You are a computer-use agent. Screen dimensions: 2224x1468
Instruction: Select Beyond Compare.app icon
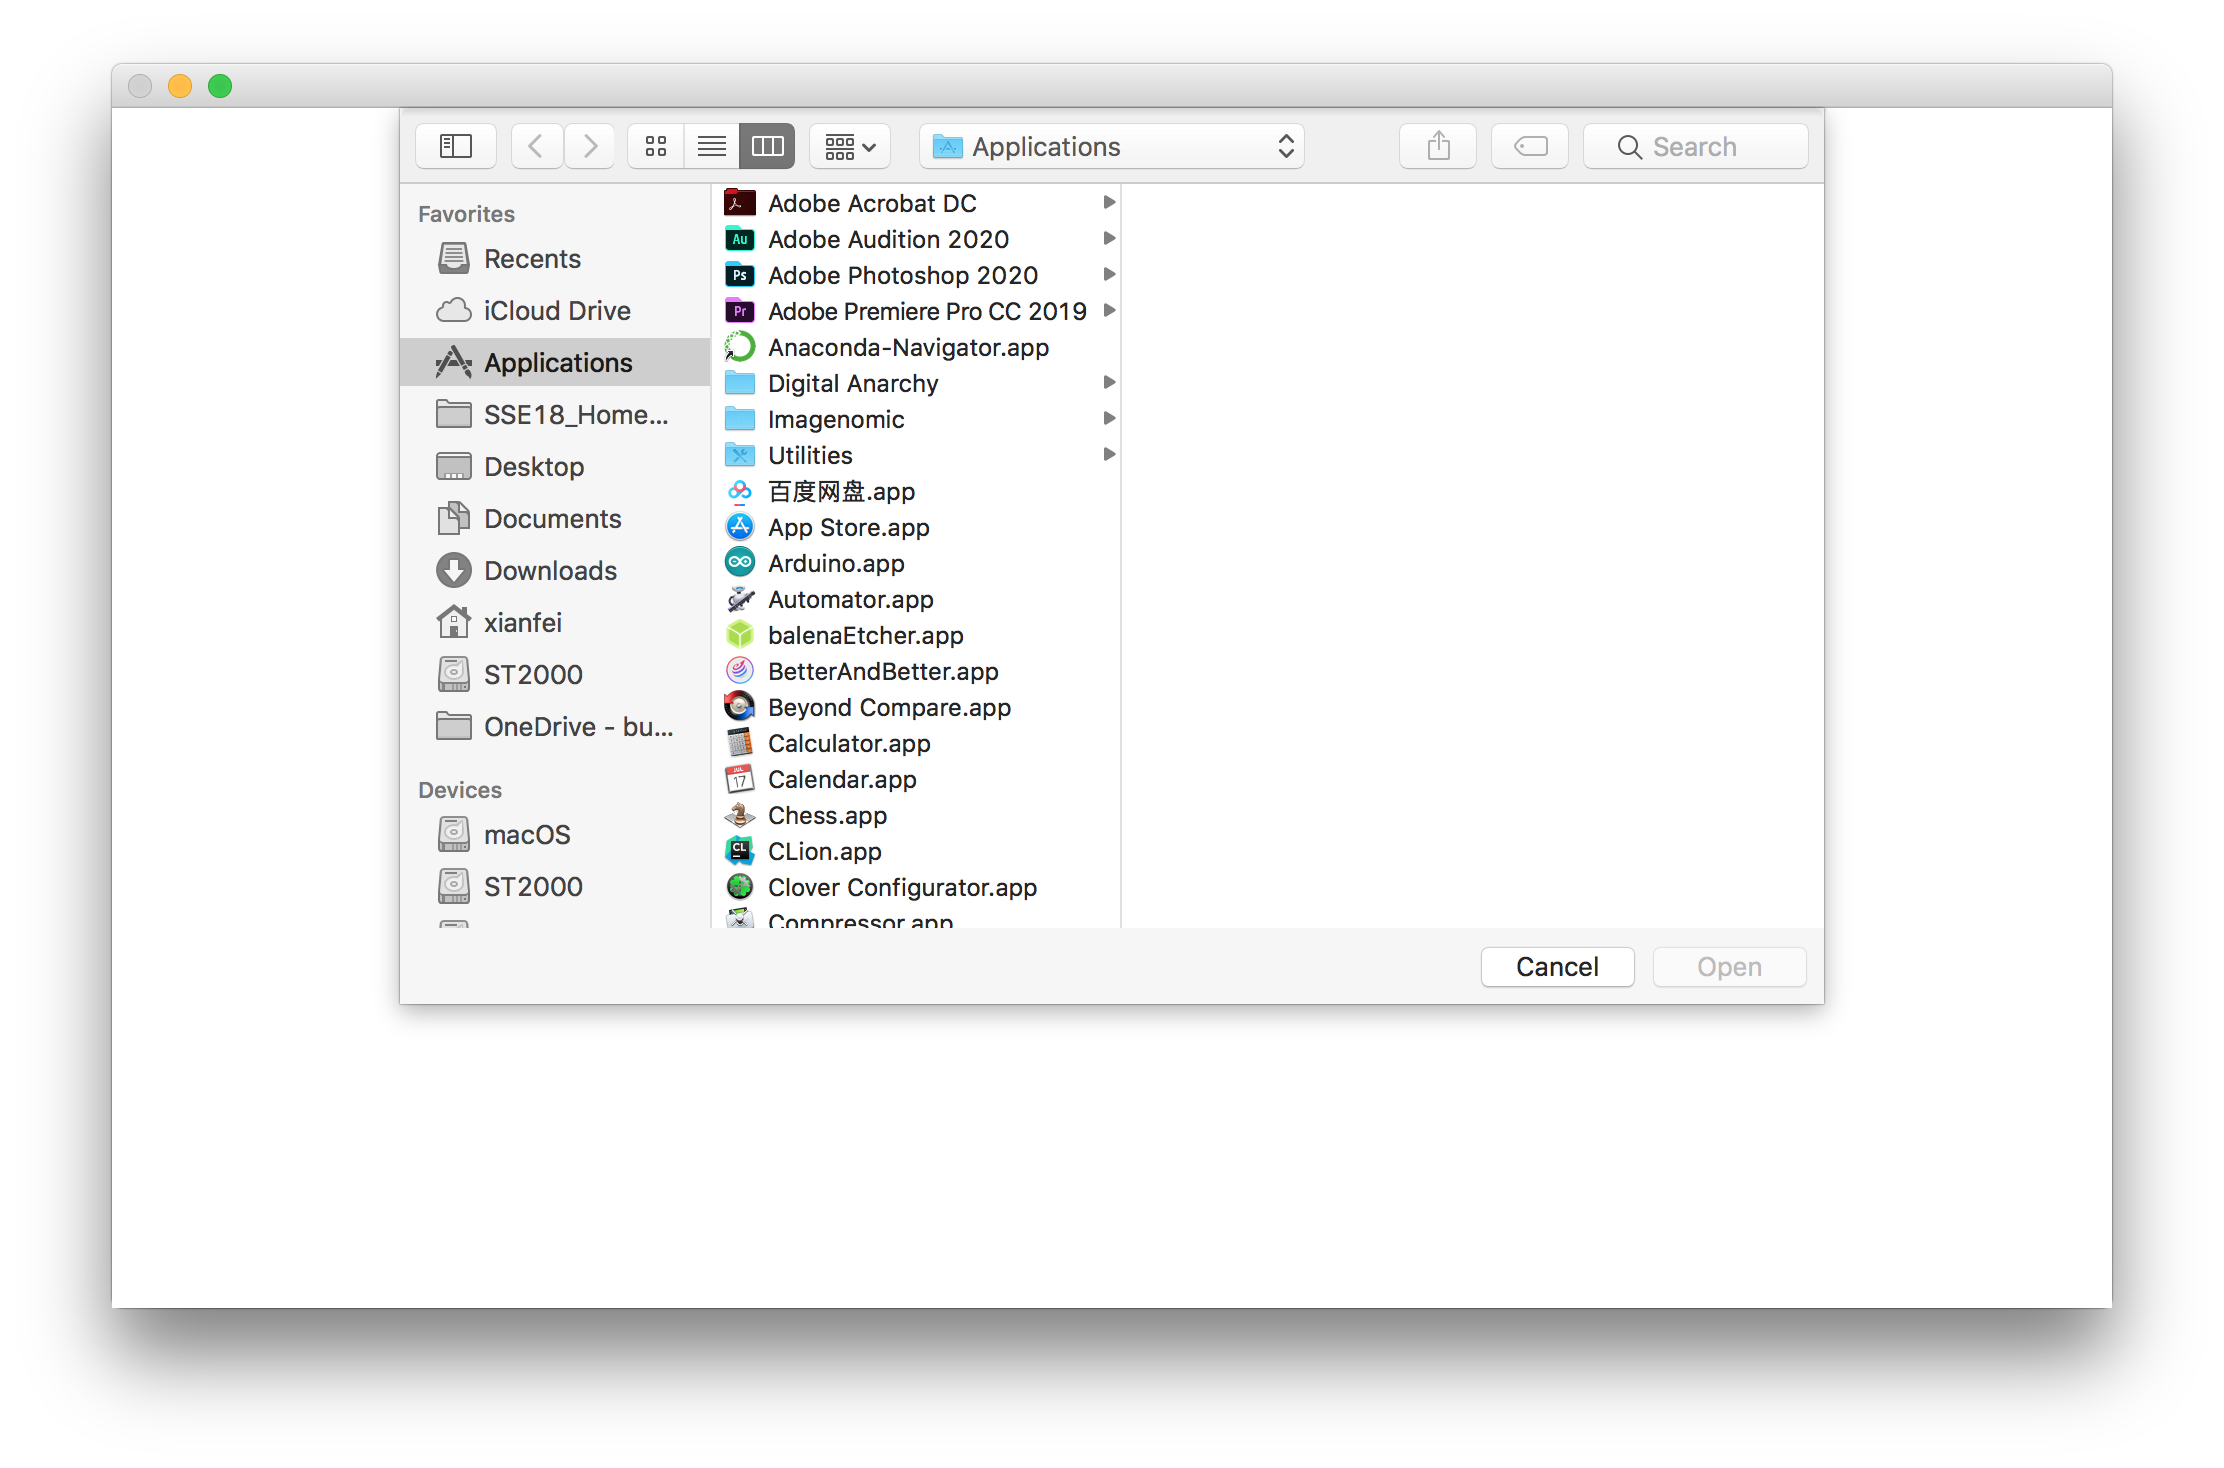tap(740, 707)
